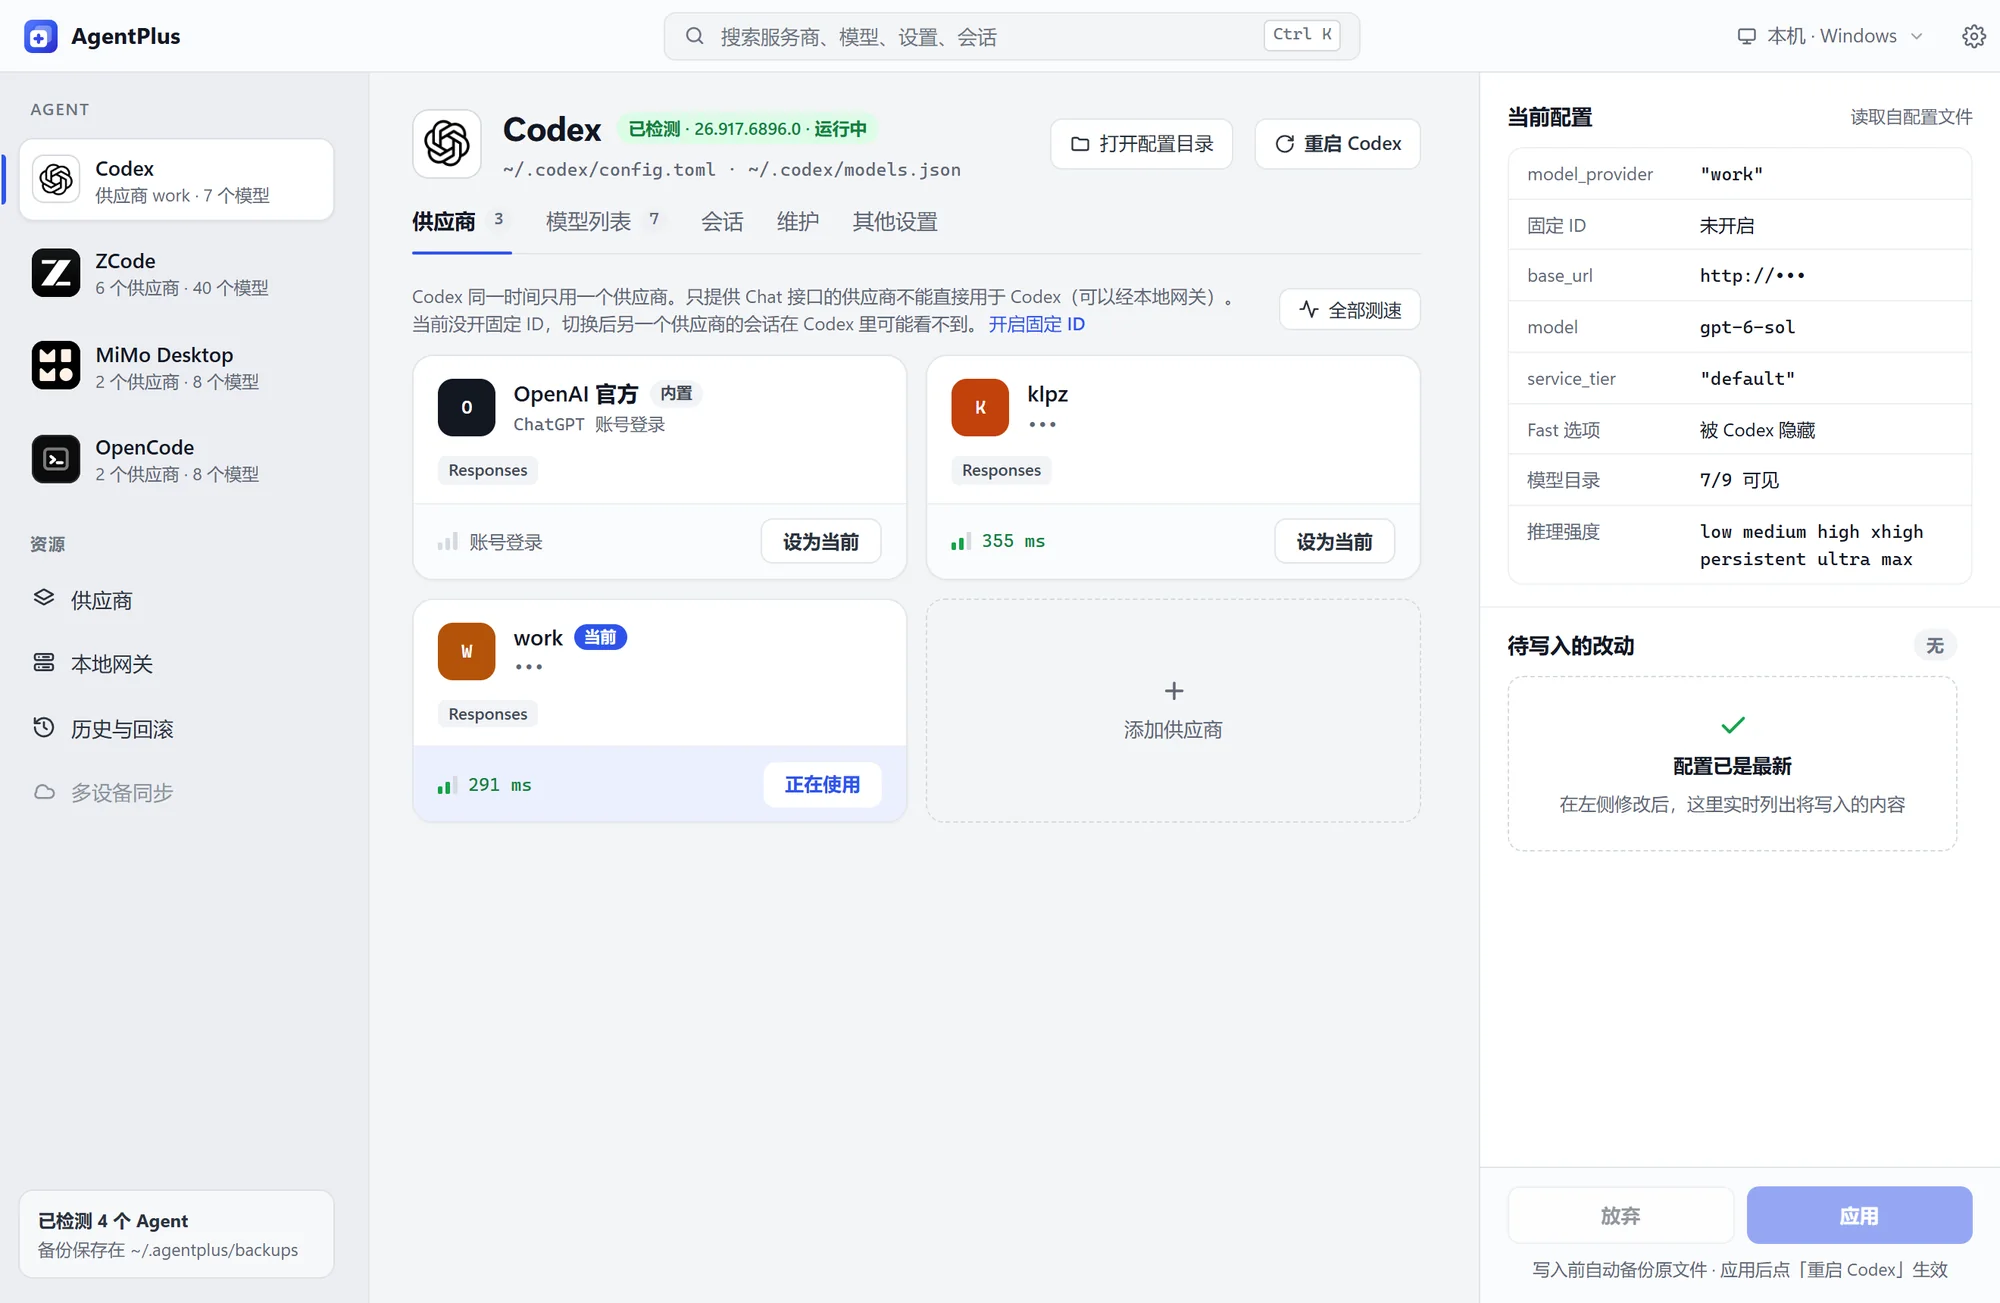
Task: Open 供应商 in the resources sidebar
Action: (176, 600)
